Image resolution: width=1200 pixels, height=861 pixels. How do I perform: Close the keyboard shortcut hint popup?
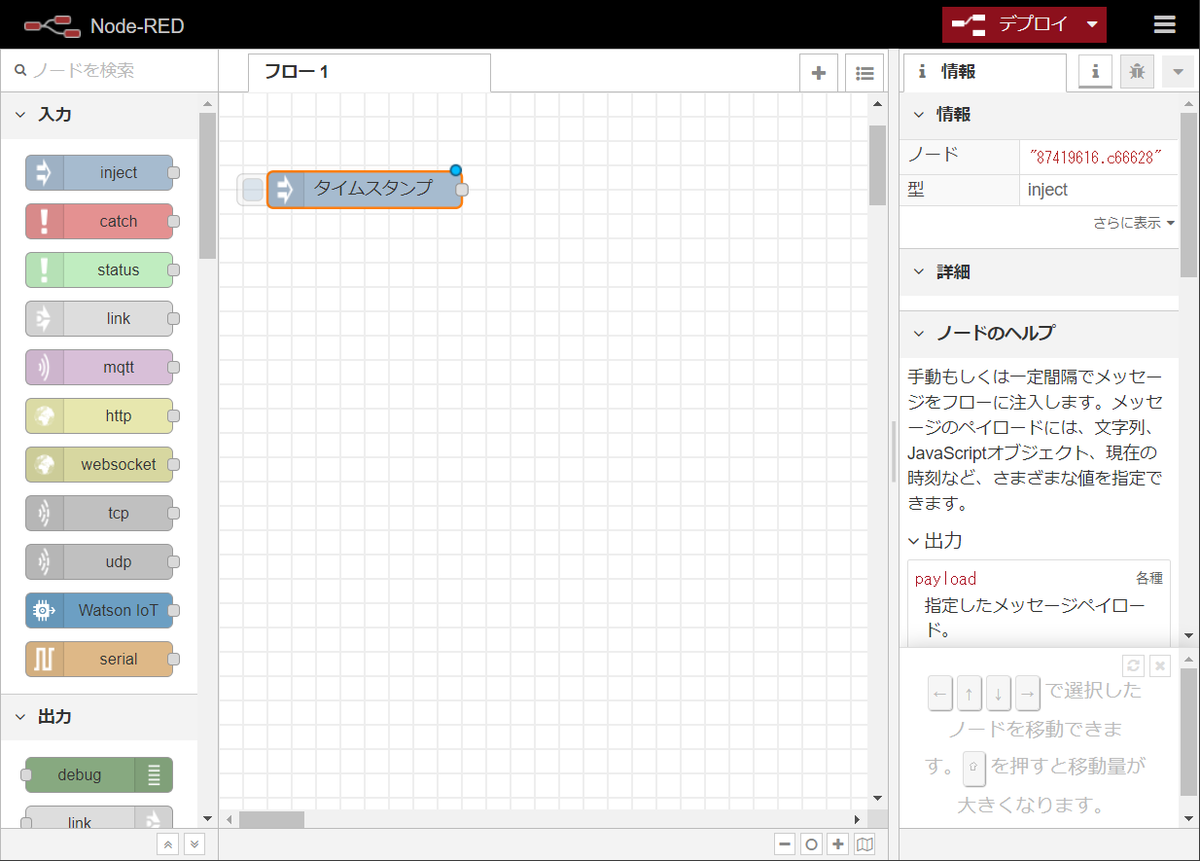(x=1160, y=665)
